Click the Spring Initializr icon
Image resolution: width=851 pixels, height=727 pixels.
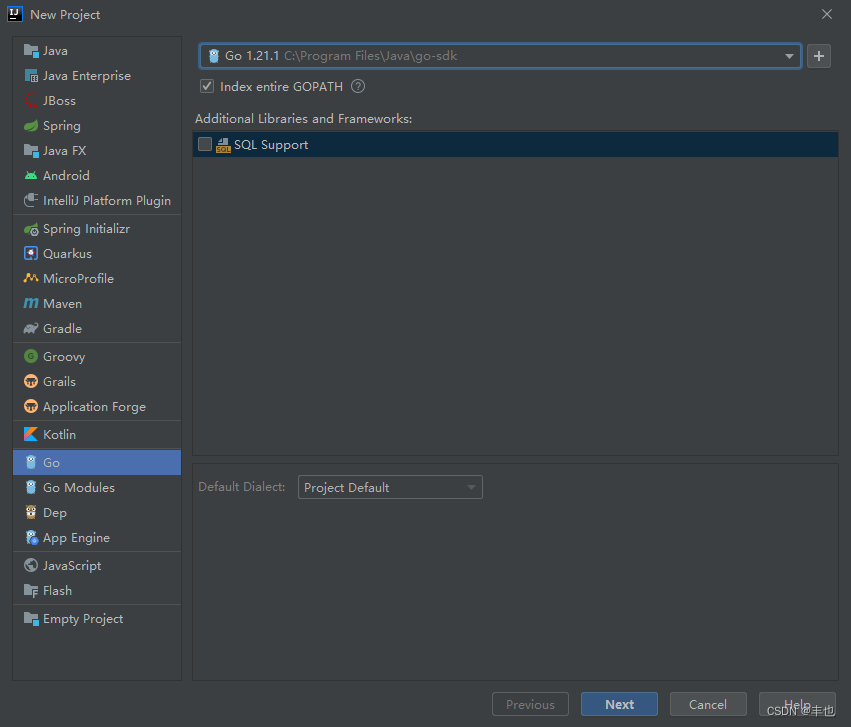[31, 229]
